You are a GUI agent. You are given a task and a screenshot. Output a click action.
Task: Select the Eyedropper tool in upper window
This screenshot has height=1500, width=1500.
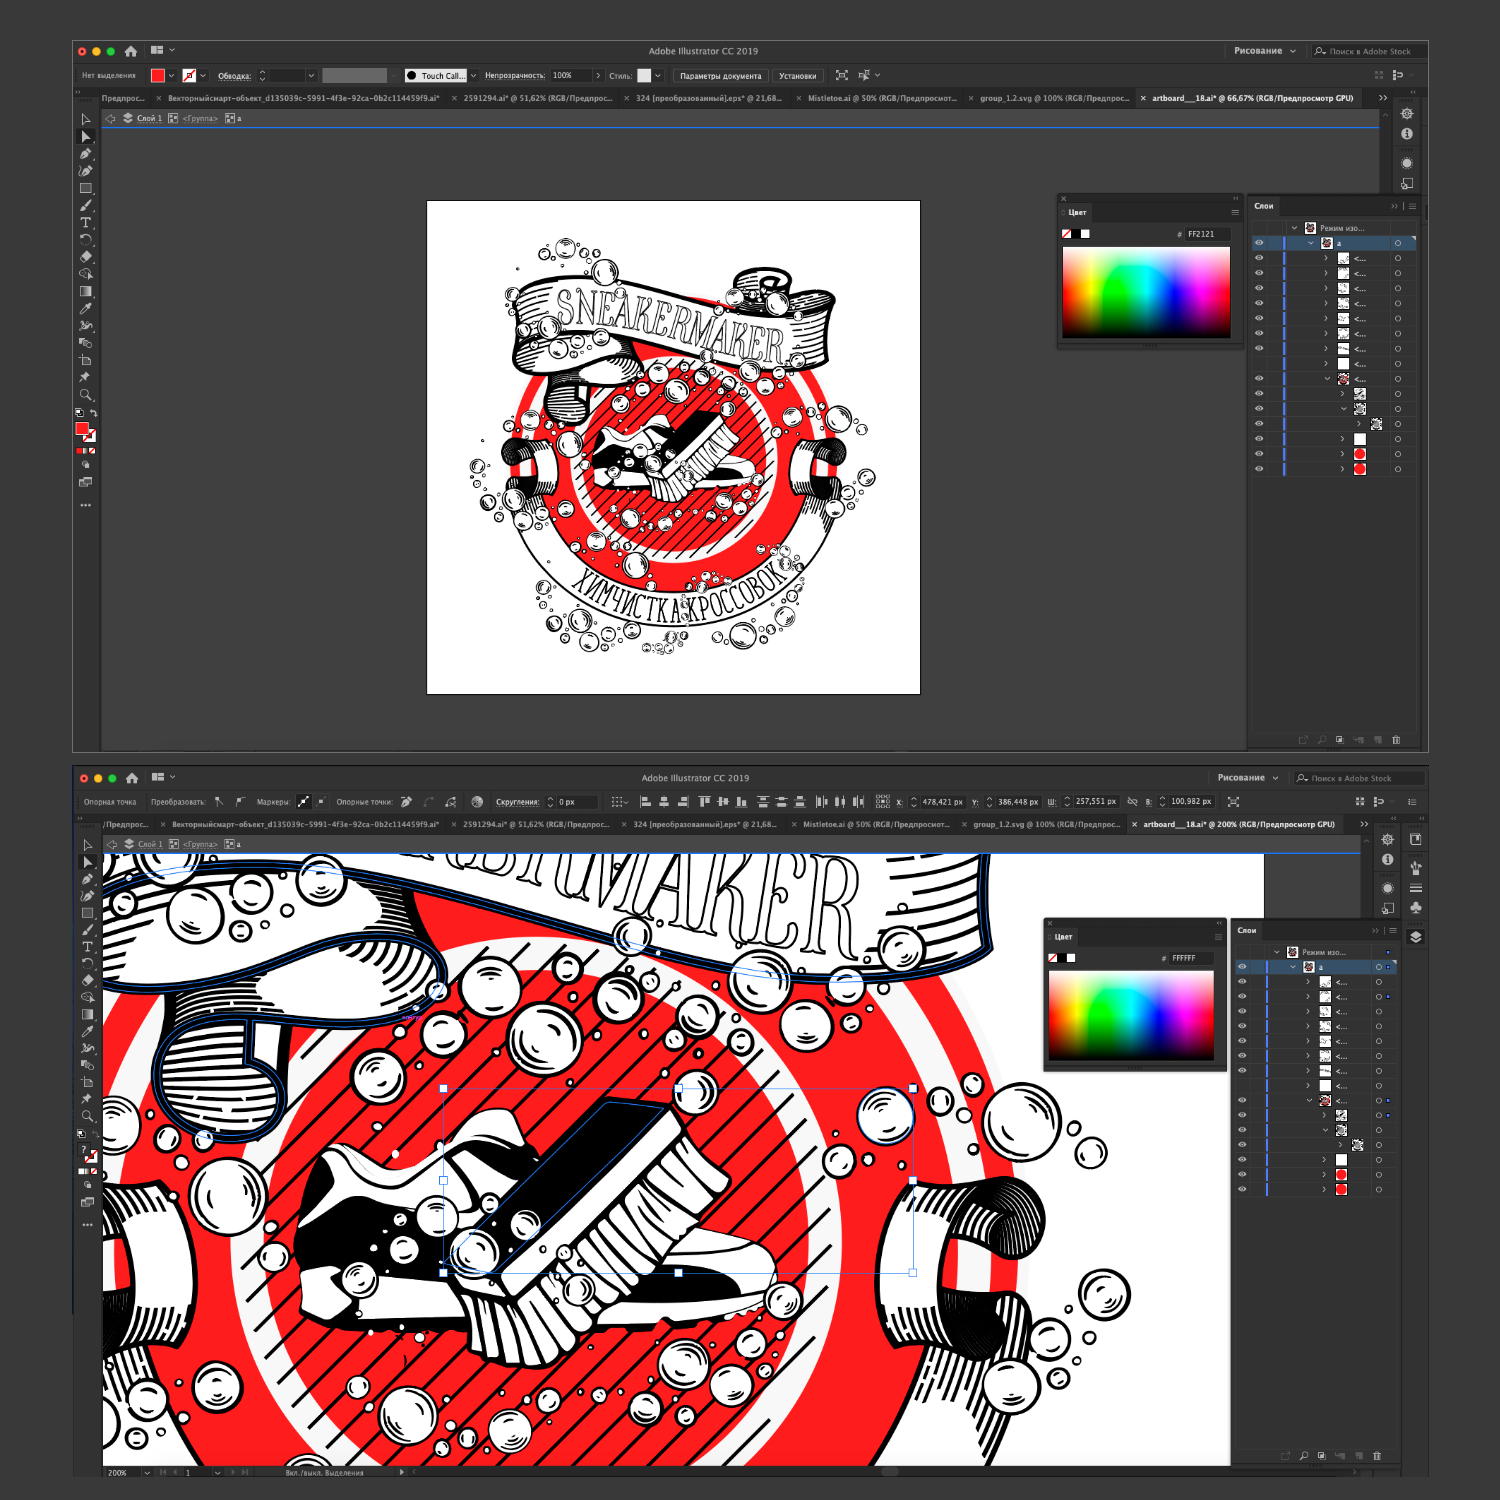tap(86, 308)
